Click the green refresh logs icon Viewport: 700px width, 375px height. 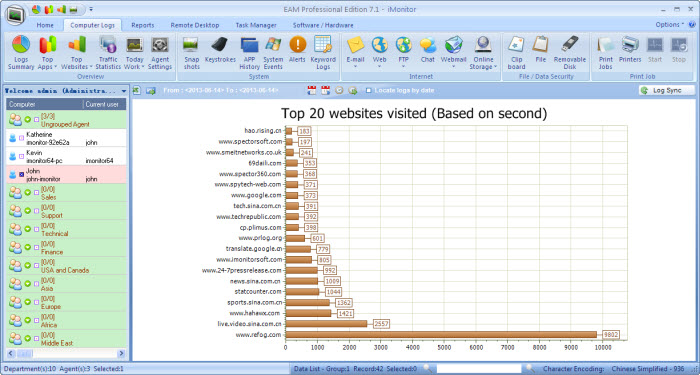(x=353, y=90)
